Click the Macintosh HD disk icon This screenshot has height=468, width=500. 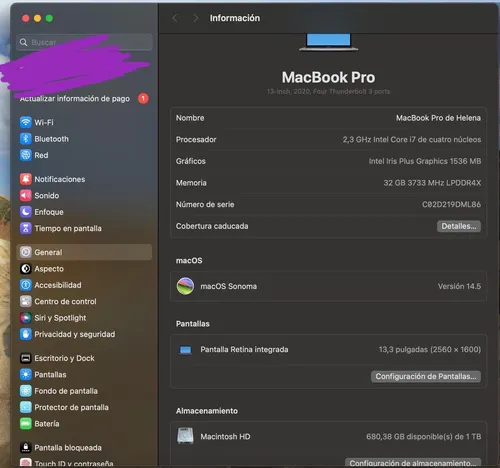[x=185, y=436]
